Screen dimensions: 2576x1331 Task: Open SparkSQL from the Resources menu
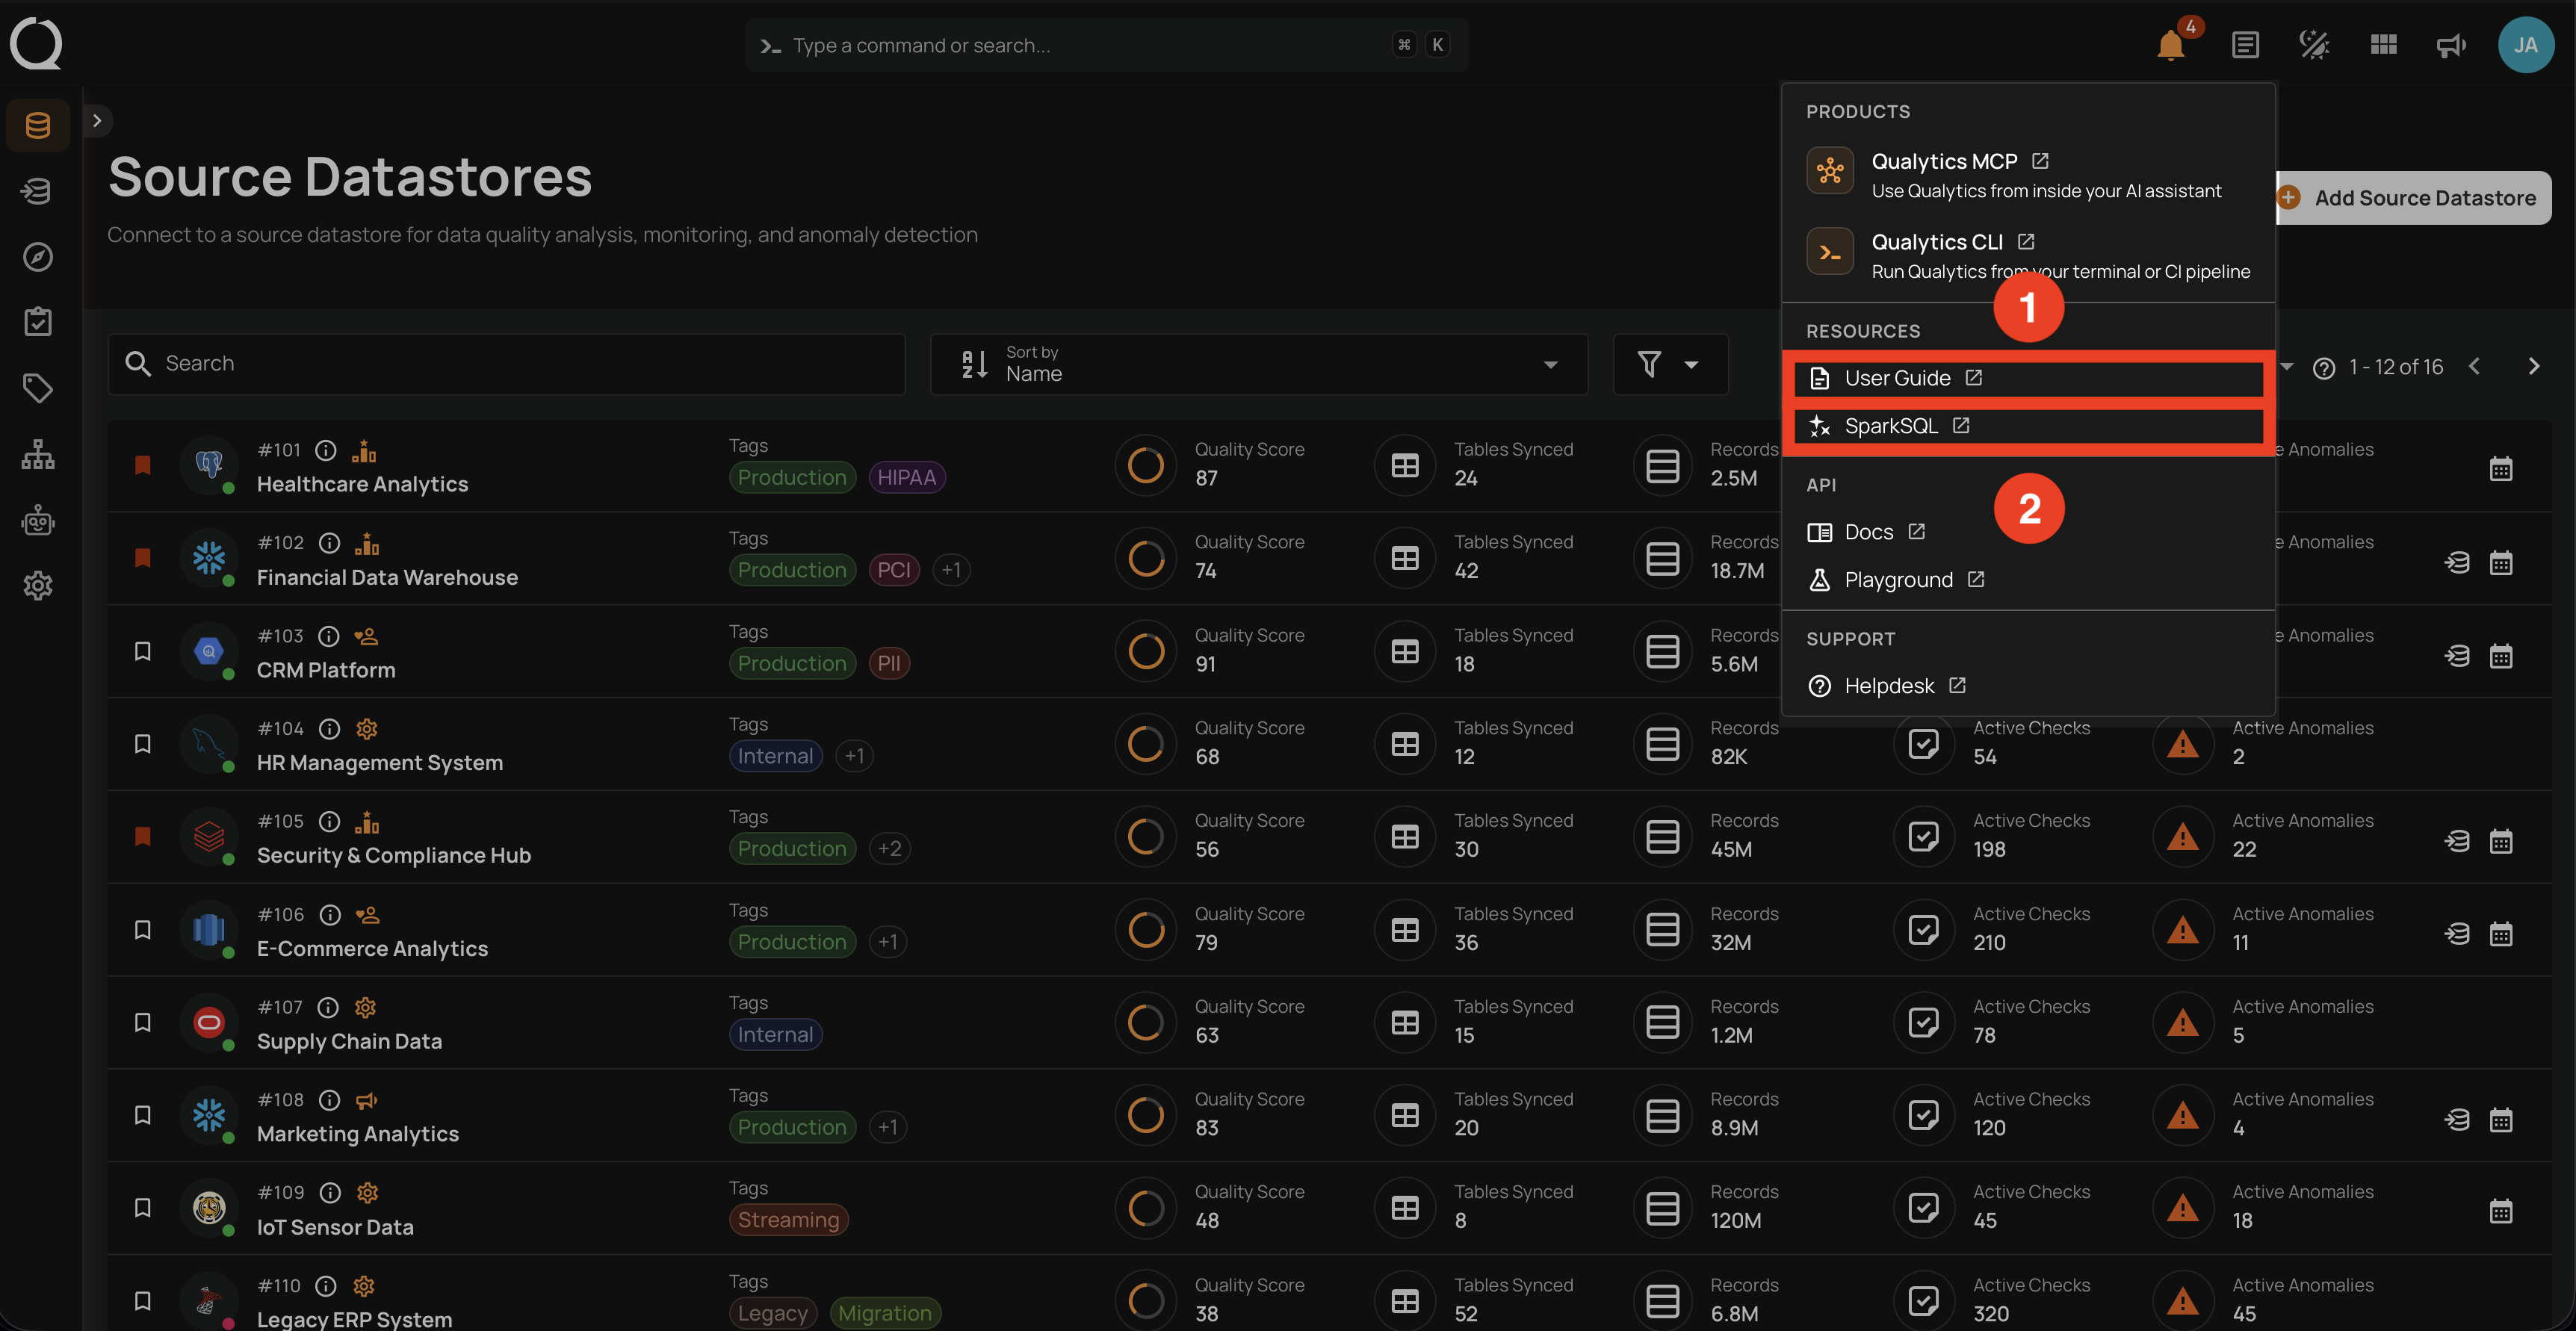(2028, 426)
